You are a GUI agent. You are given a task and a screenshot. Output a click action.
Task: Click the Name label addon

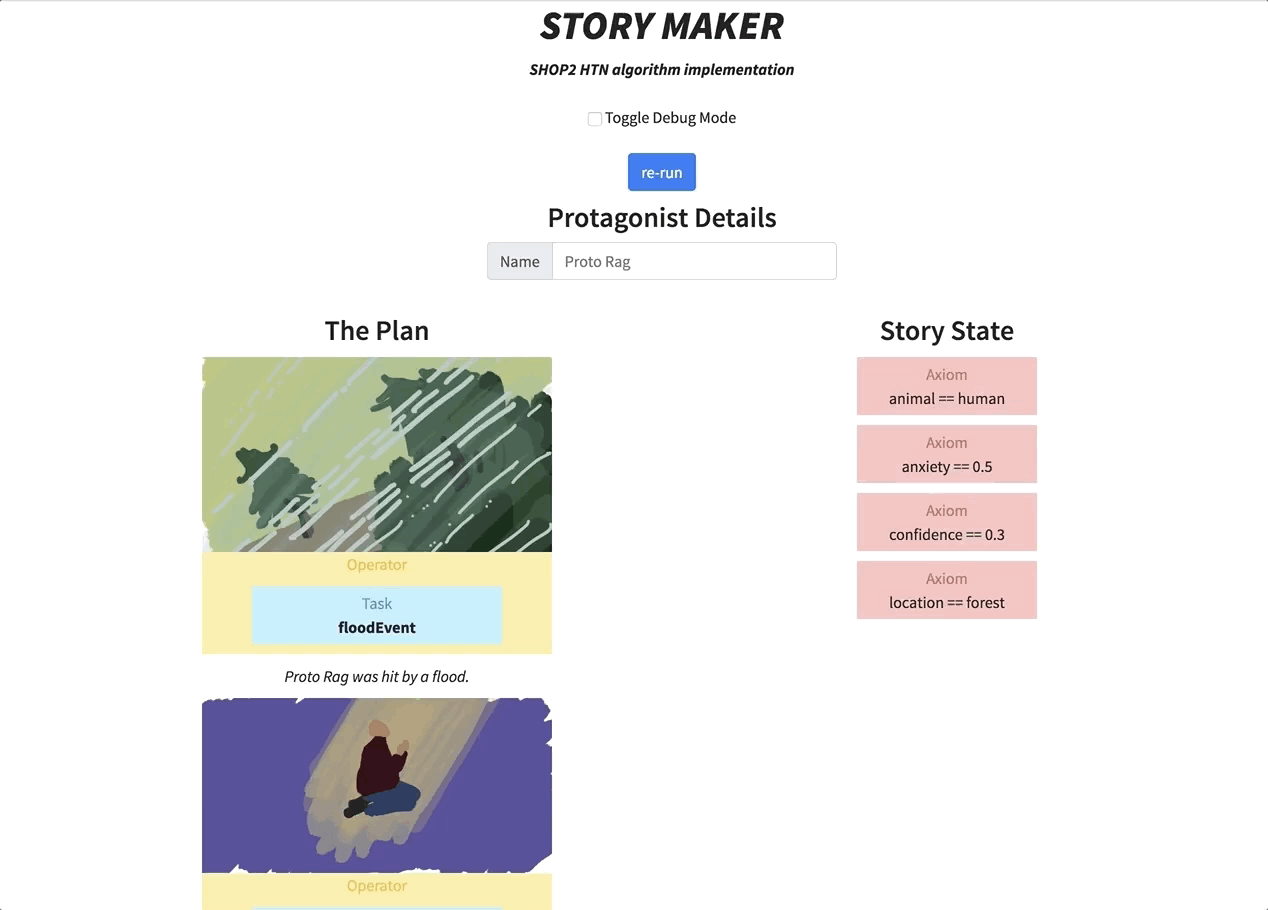(x=520, y=261)
